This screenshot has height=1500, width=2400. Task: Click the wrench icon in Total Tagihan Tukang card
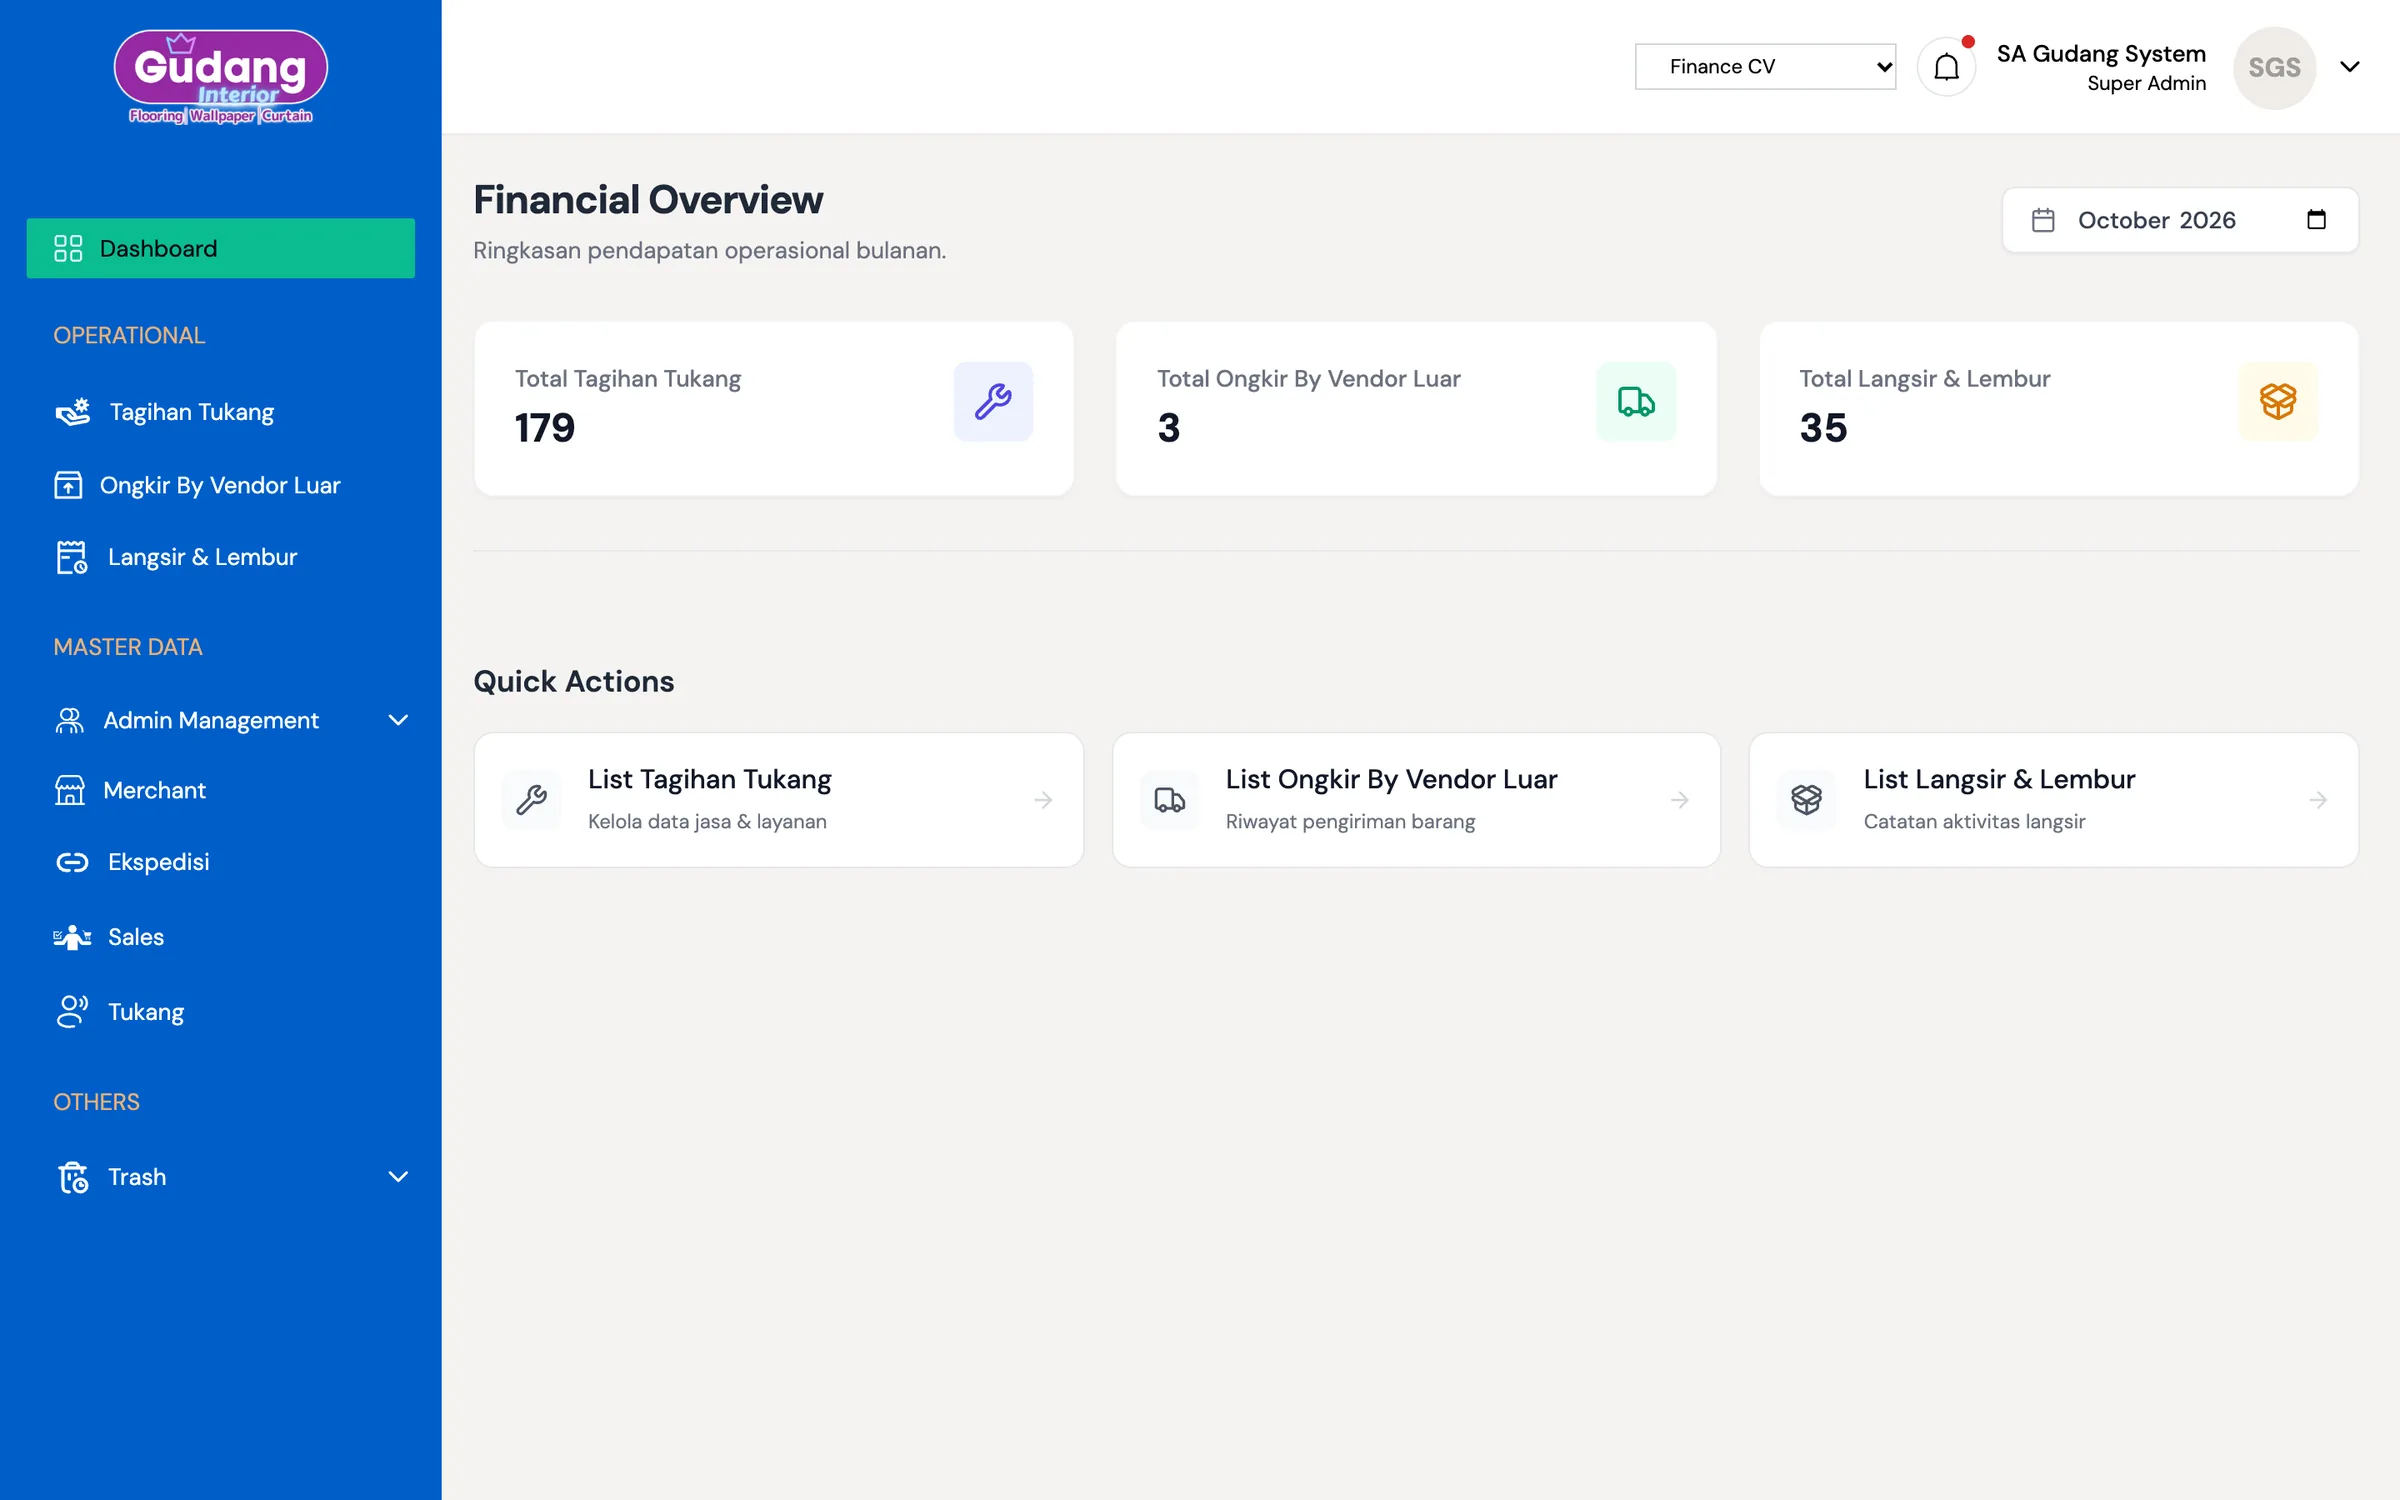coord(993,401)
